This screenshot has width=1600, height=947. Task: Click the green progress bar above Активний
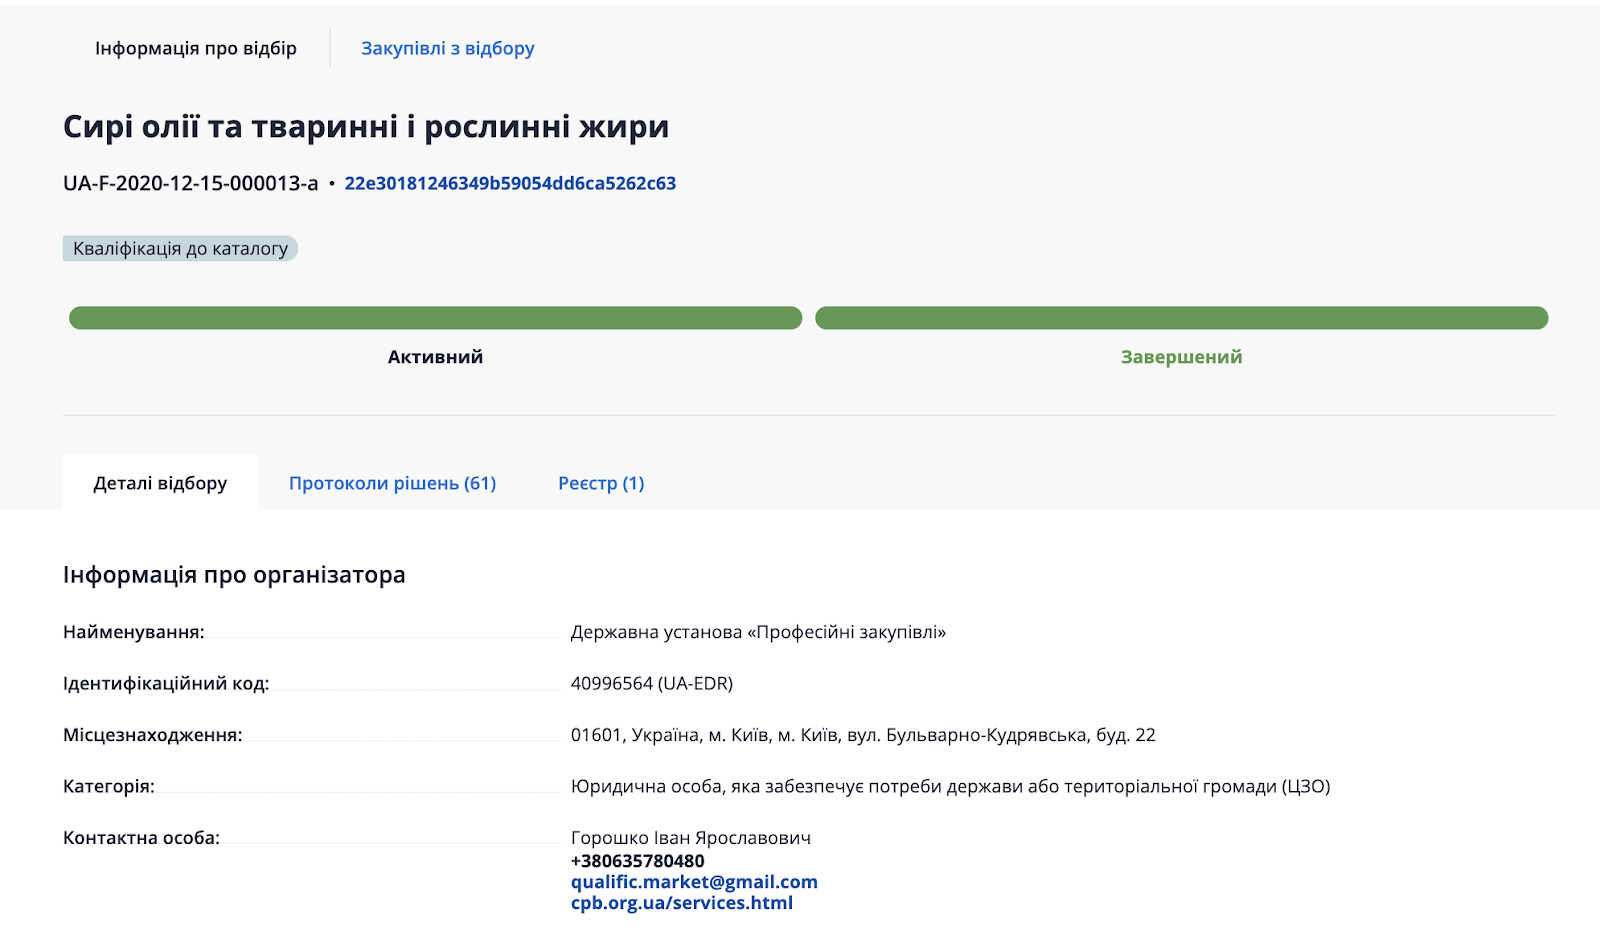[x=435, y=318]
